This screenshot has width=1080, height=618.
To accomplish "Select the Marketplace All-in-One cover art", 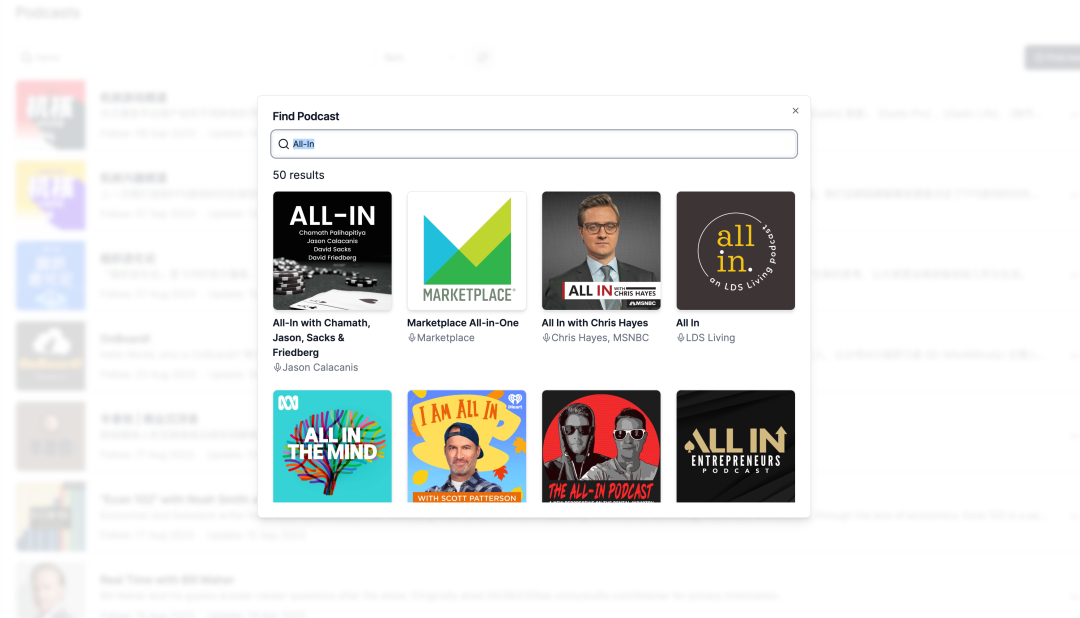I will (x=467, y=251).
